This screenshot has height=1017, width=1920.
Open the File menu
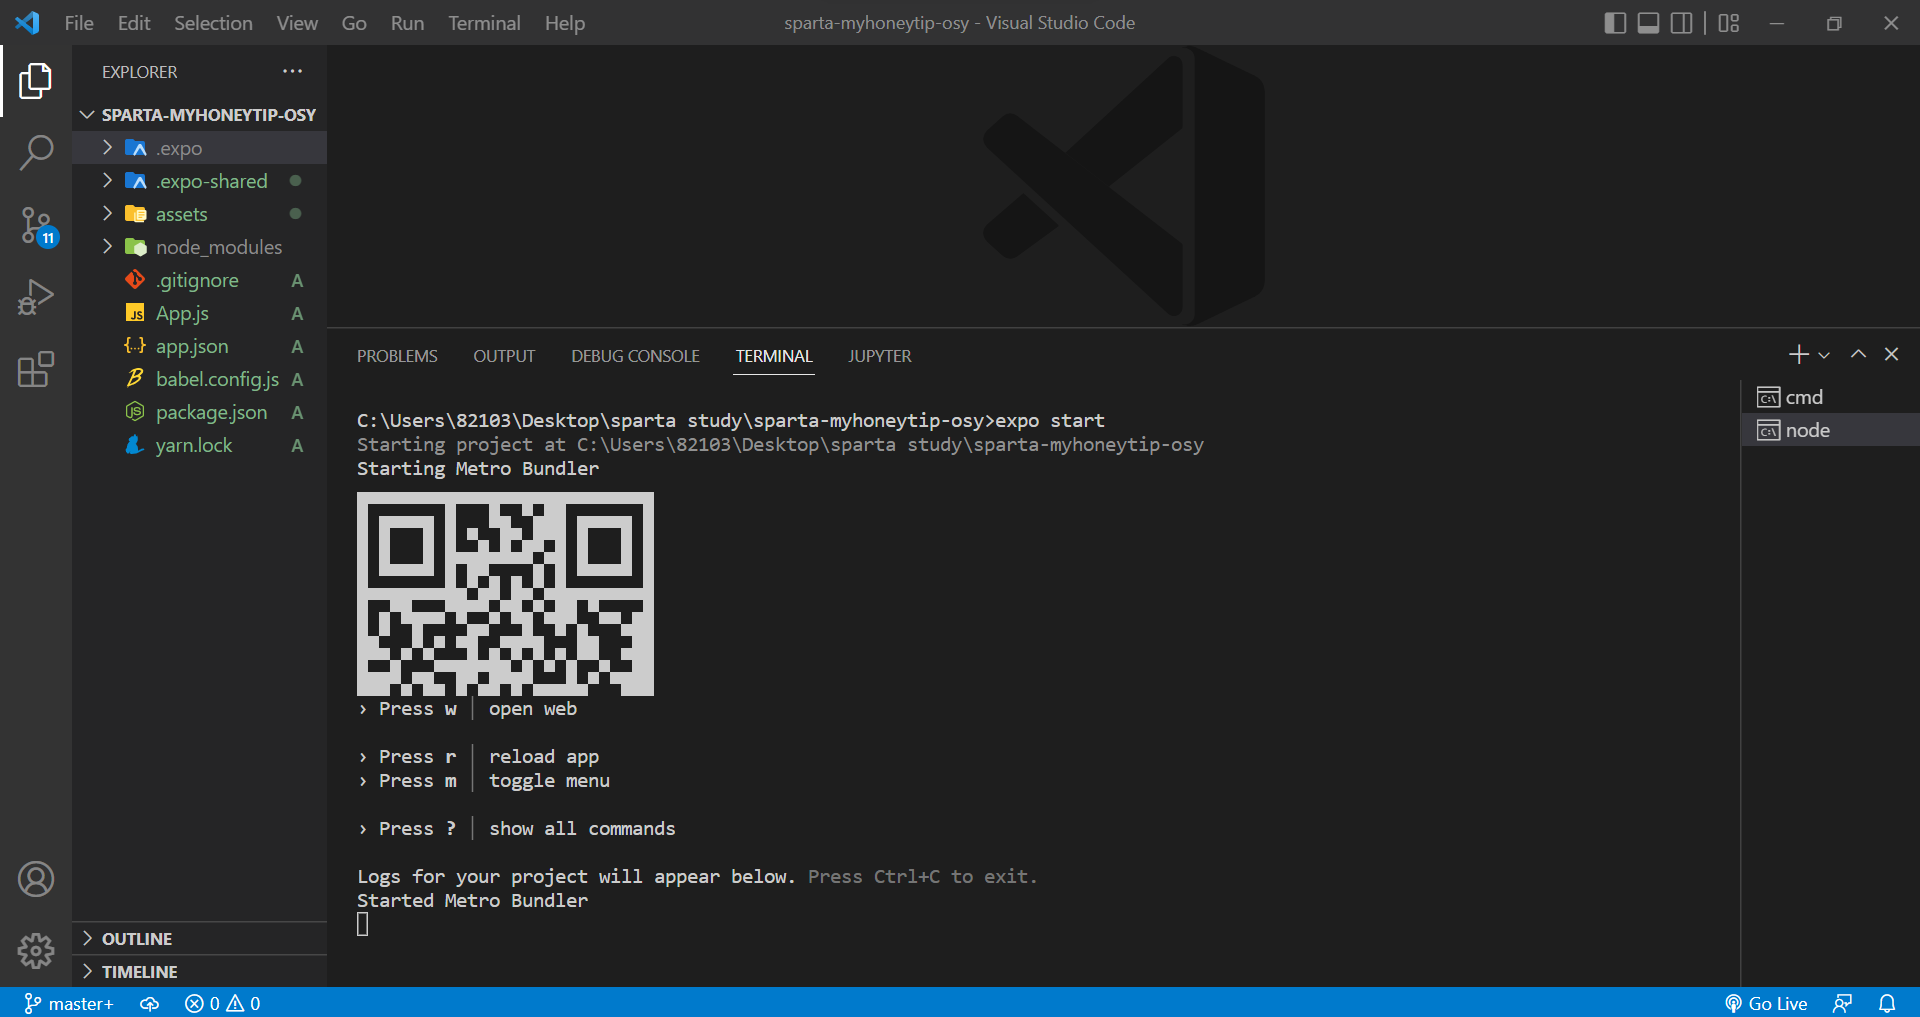coord(79,23)
